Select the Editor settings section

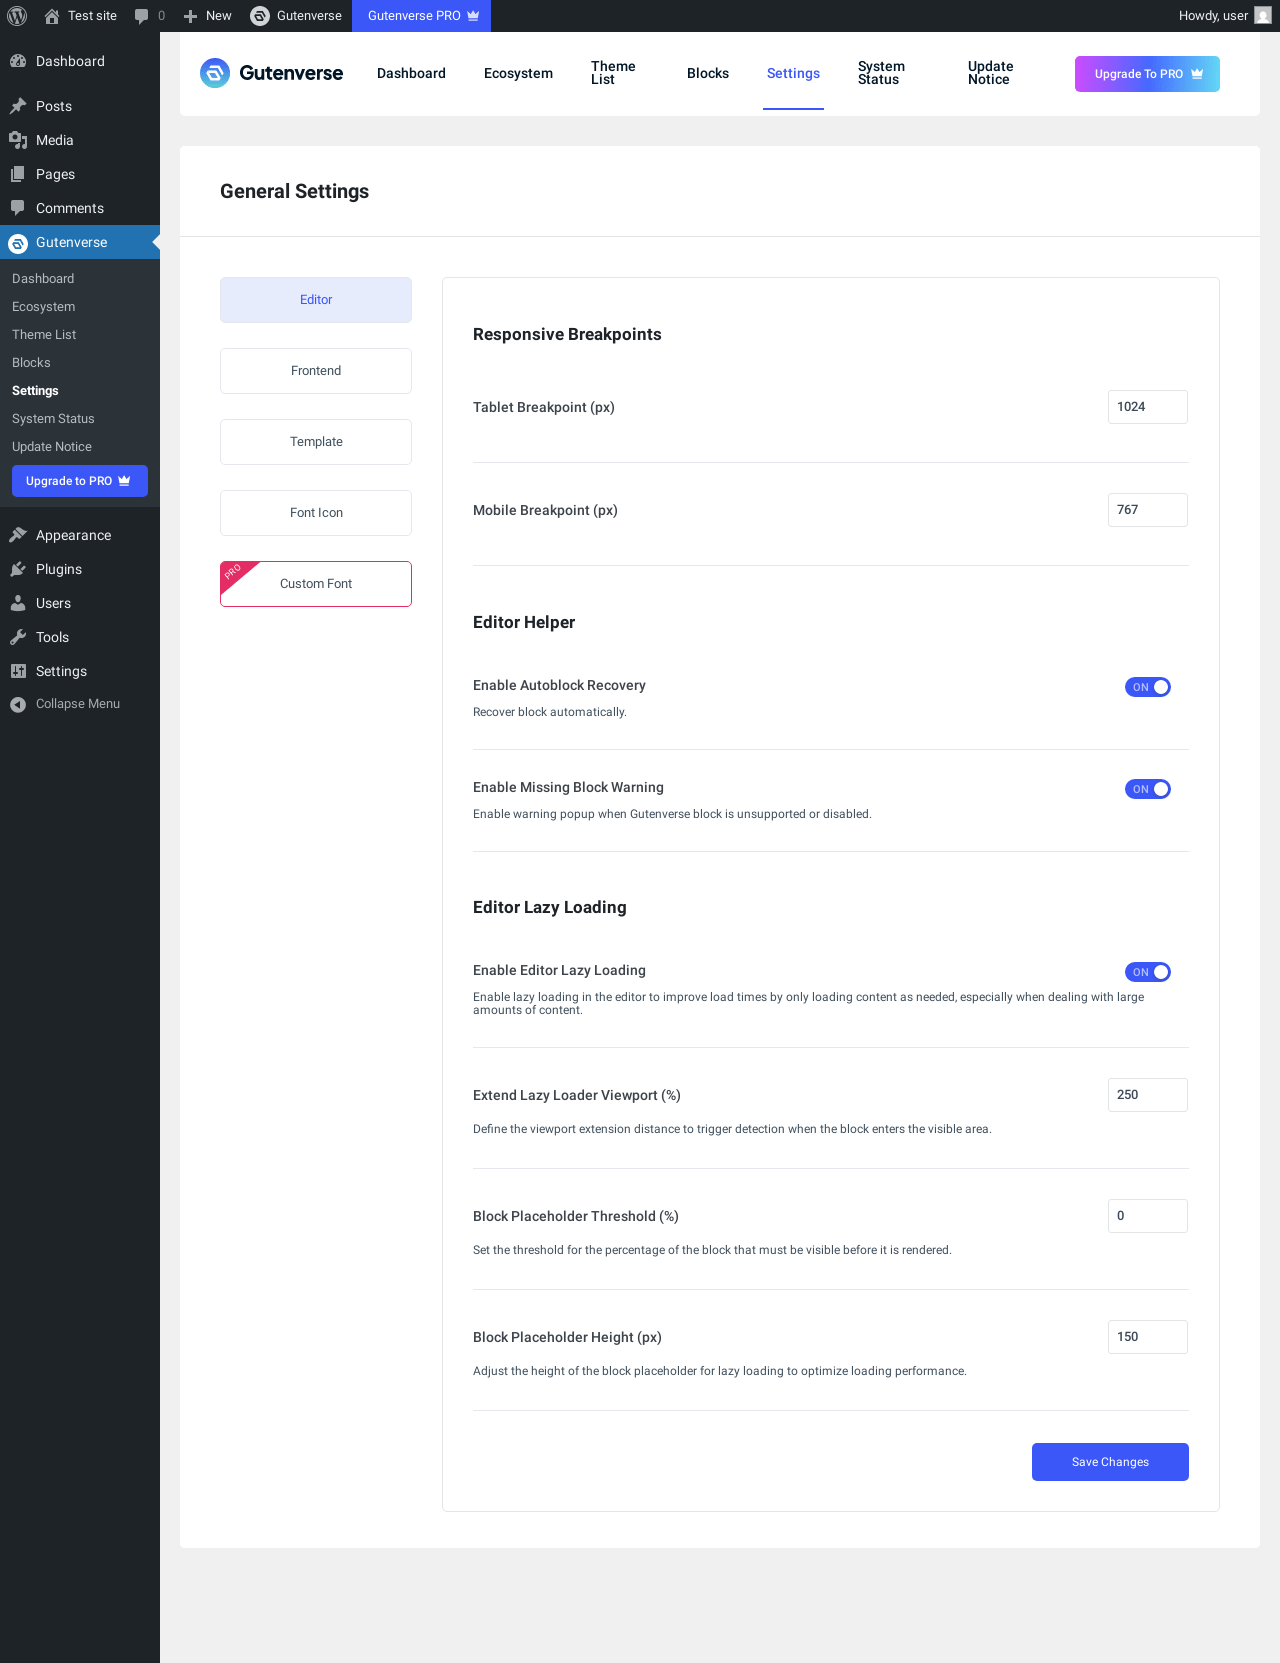click(x=316, y=300)
